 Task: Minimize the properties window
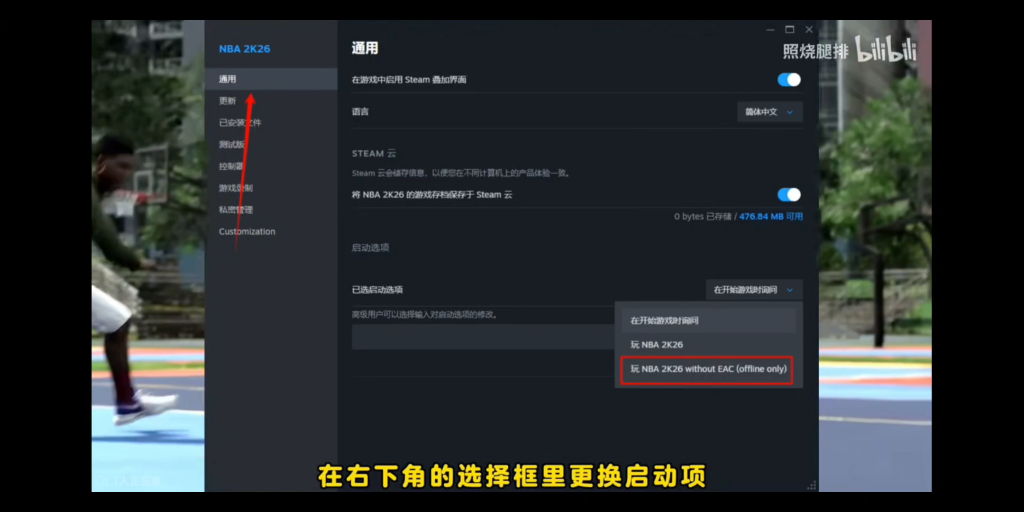click(771, 29)
